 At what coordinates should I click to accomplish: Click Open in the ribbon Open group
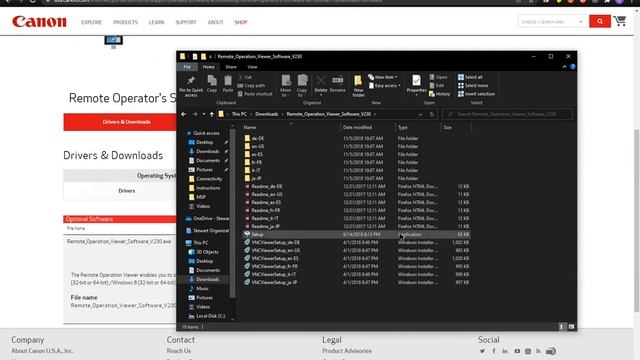[x=438, y=77]
